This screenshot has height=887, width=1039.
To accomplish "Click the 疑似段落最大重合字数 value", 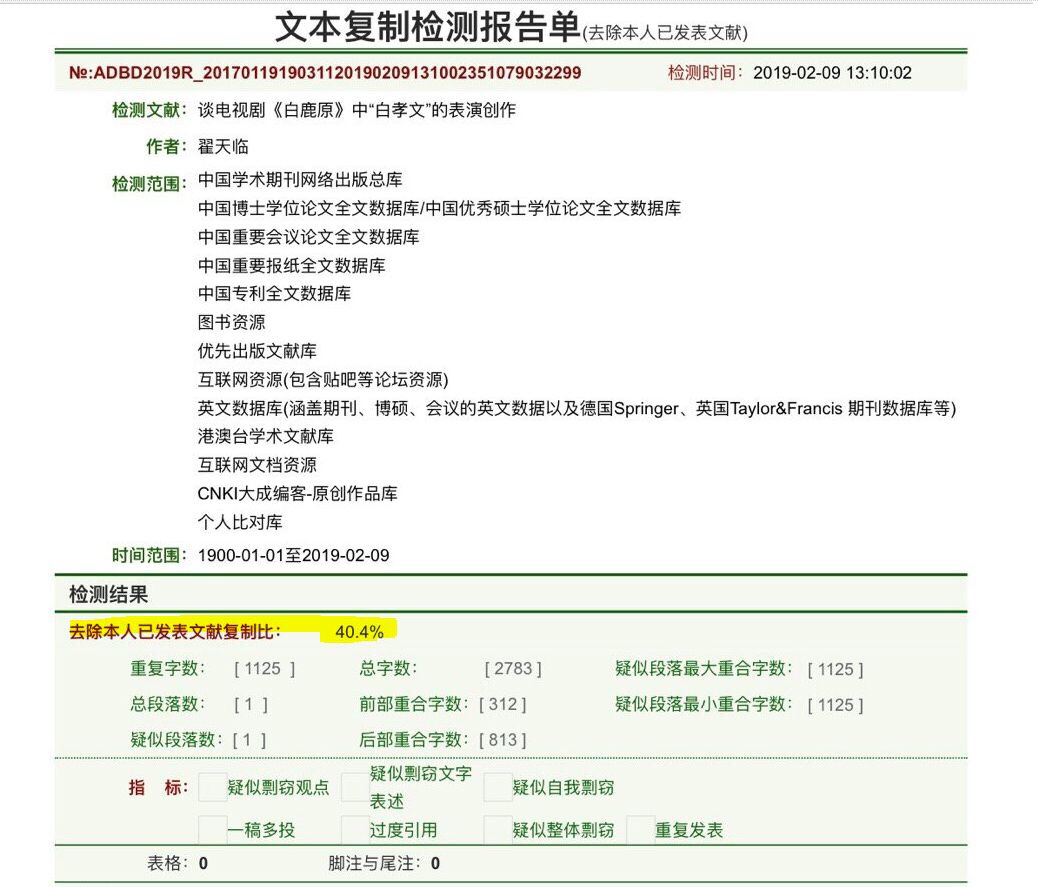I will coord(835,669).
